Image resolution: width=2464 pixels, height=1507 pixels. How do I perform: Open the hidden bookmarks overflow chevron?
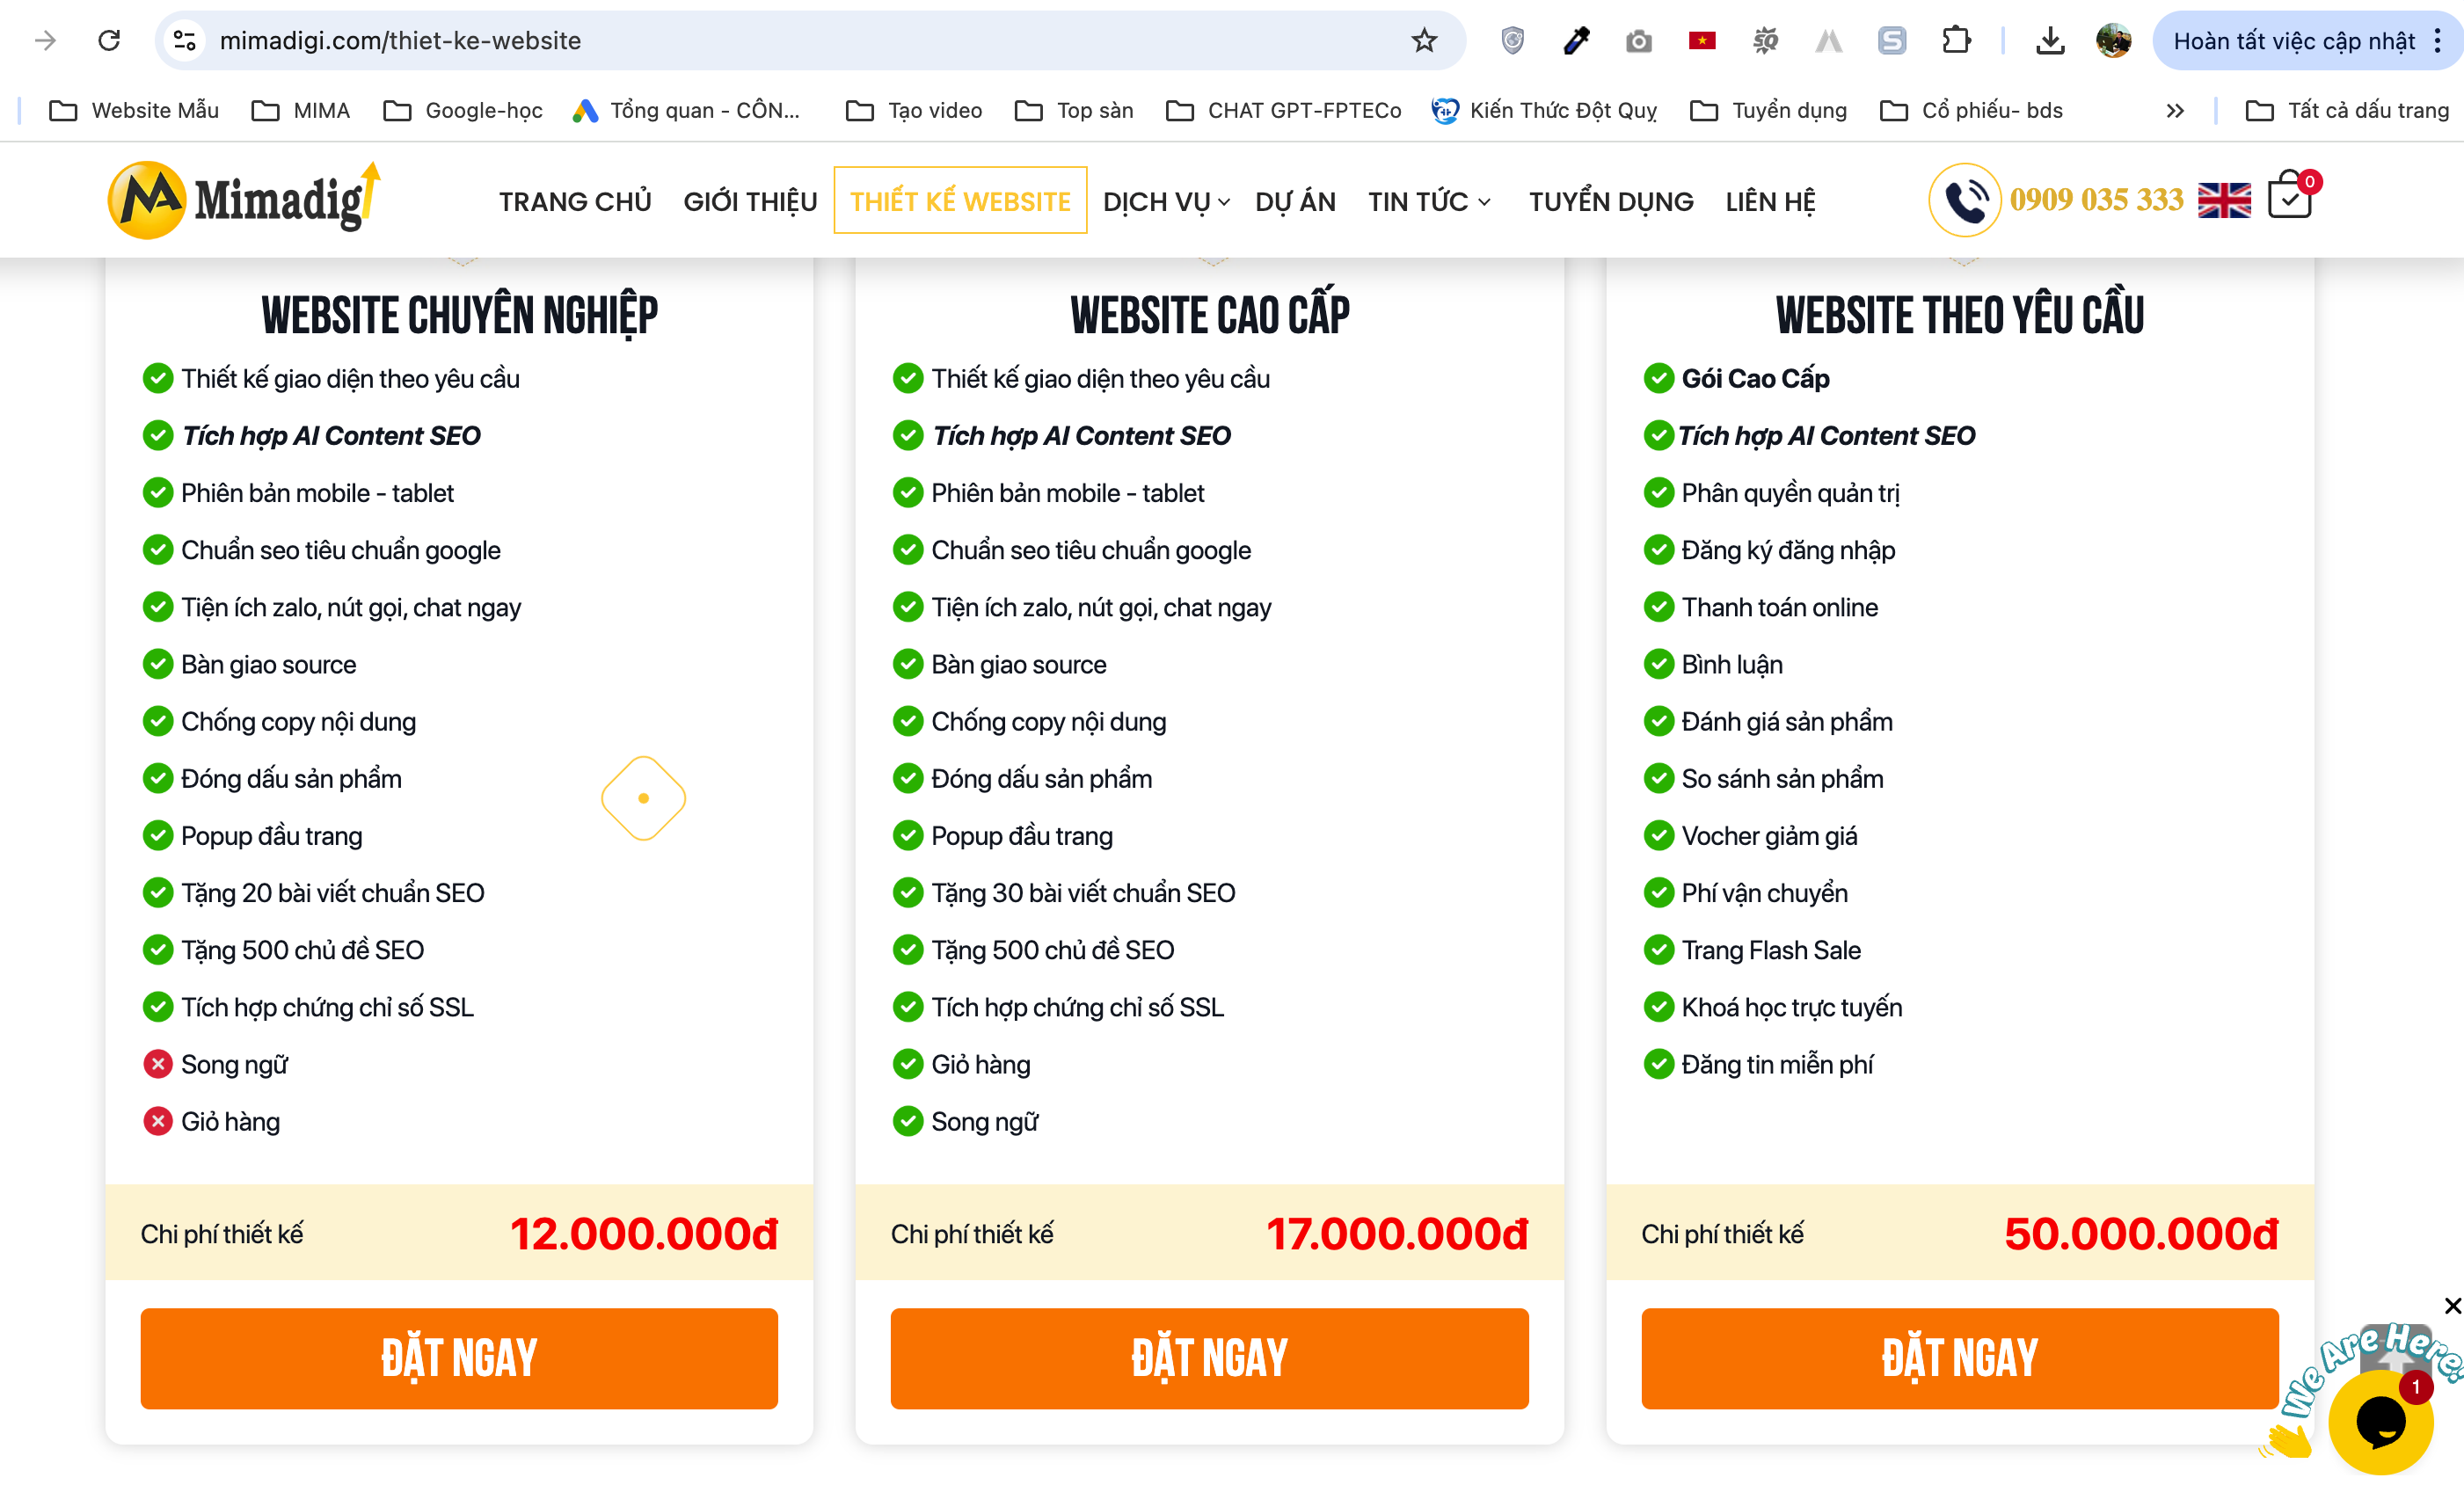pyautogui.click(x=2175, y=110)
